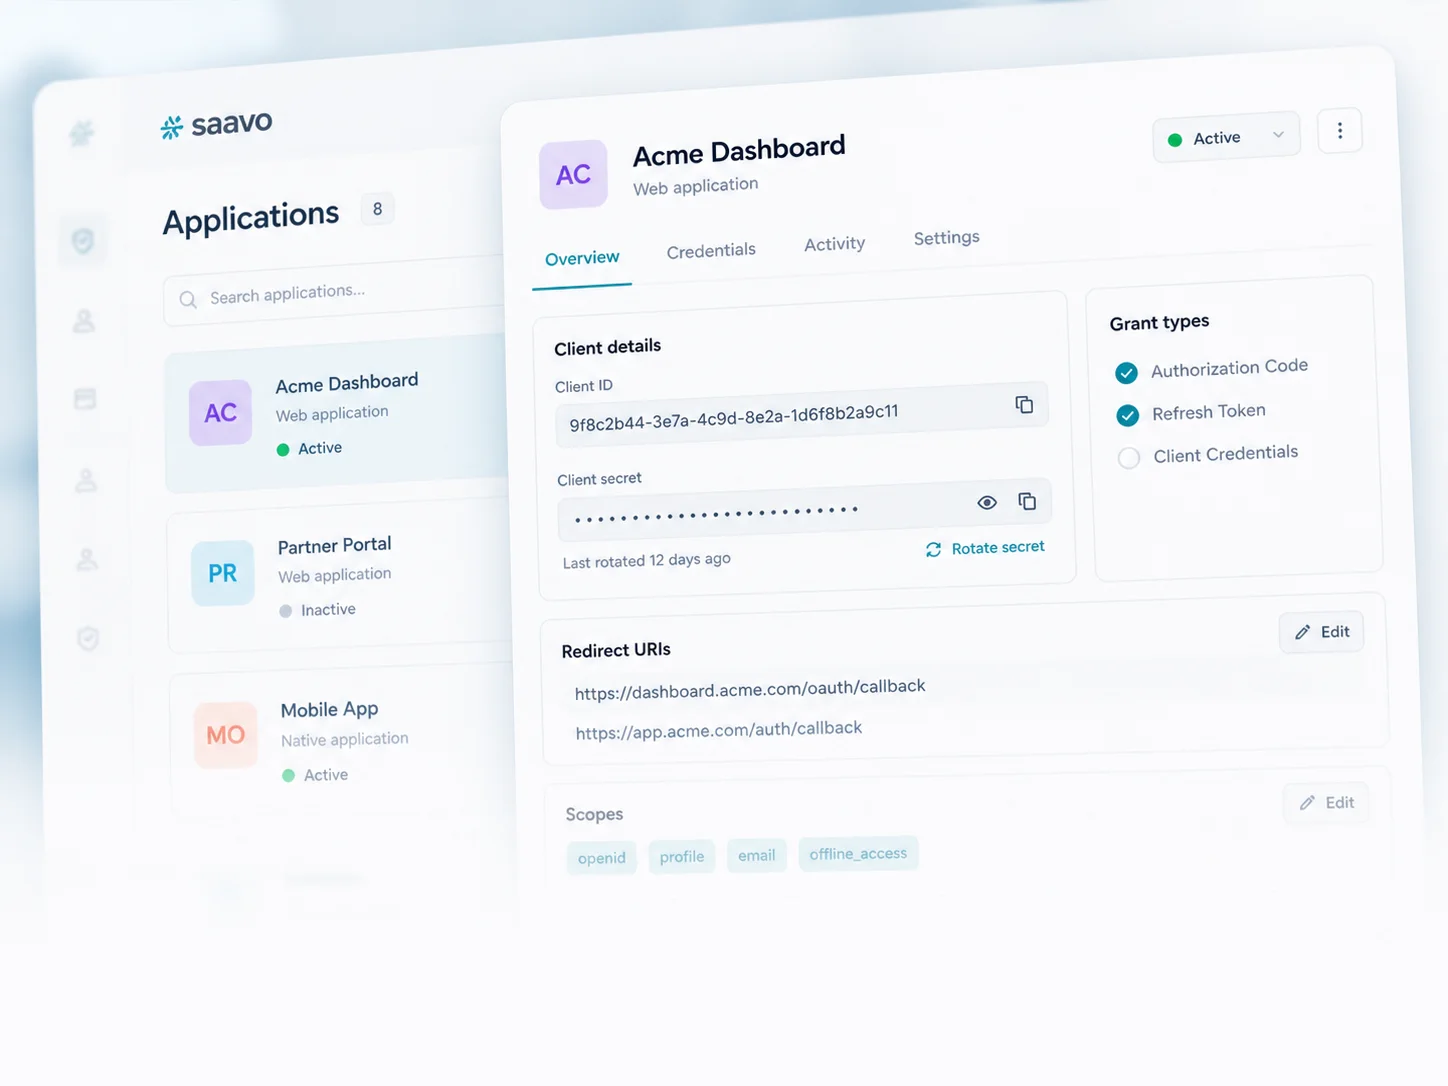Edit the Redirect URIs
Viewport: 1448px width, 1086px height.
[1321, 632]
